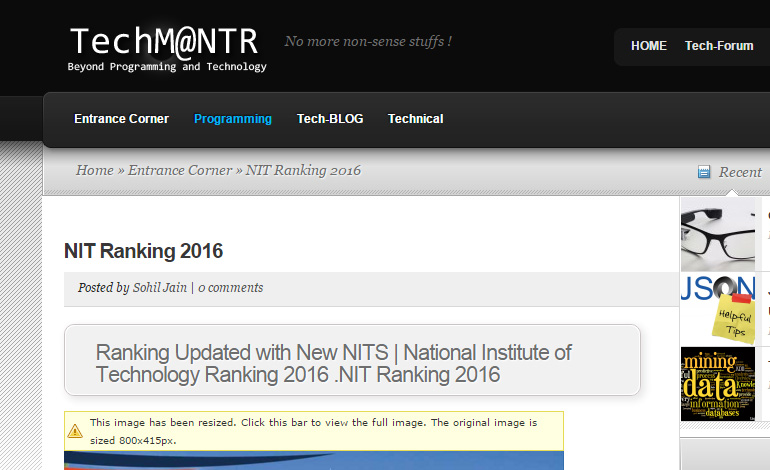Open the 0 comments link
770x470 pixels.
tap(230, 288)
